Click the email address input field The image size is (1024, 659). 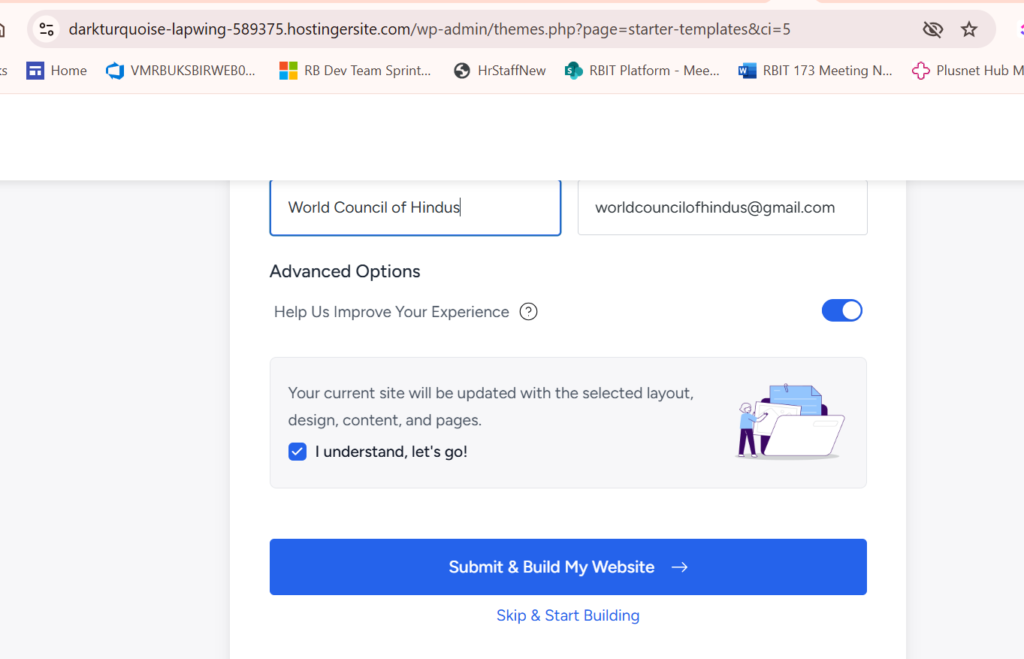tap(722, 207)
